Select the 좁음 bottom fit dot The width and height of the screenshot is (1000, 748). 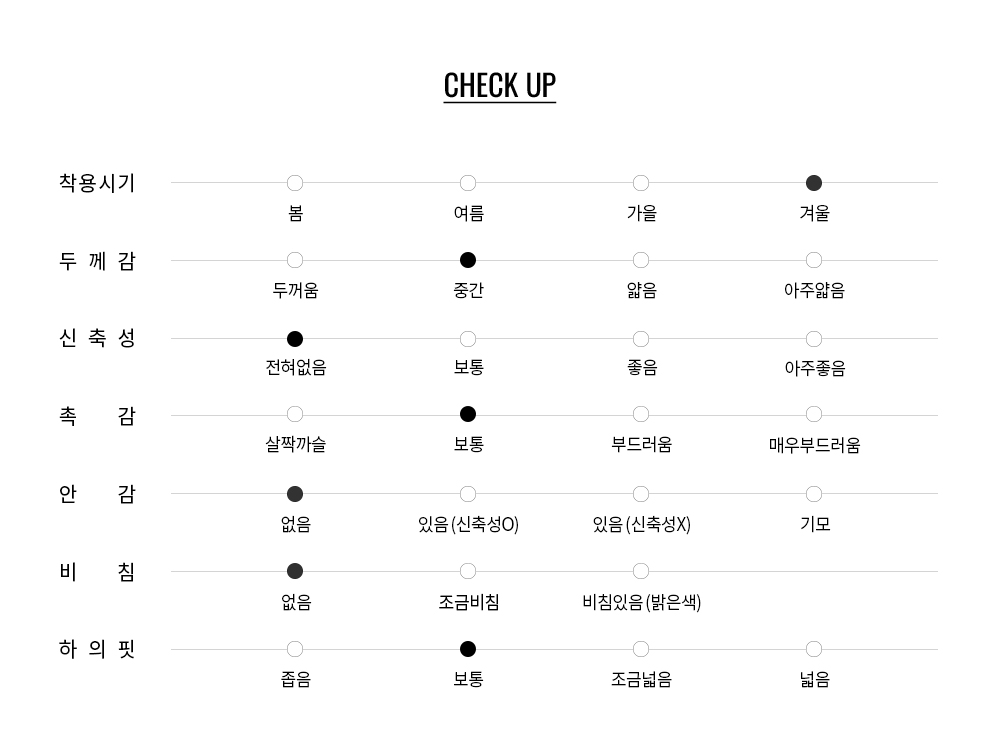pos(295,649)
